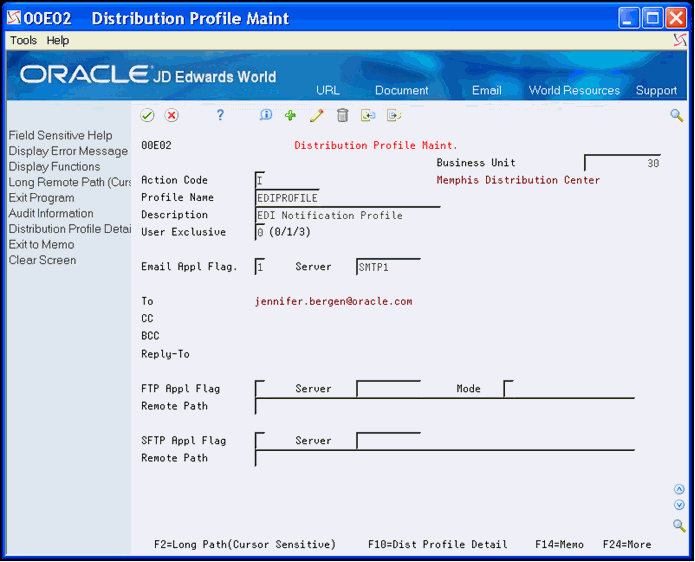Click the magnifier icon at bottom right
Viewport: 695px width, 562px height.
coord(679,526)
